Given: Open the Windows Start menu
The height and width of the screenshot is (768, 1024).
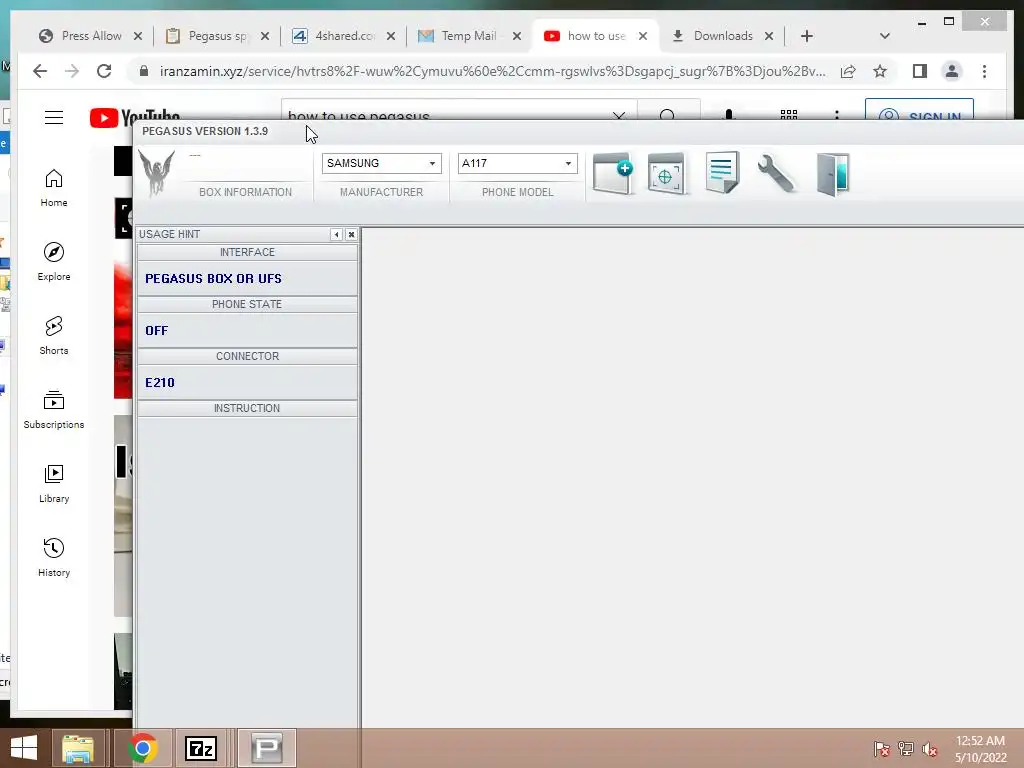Looking at the screenshot, I should 24,748.
